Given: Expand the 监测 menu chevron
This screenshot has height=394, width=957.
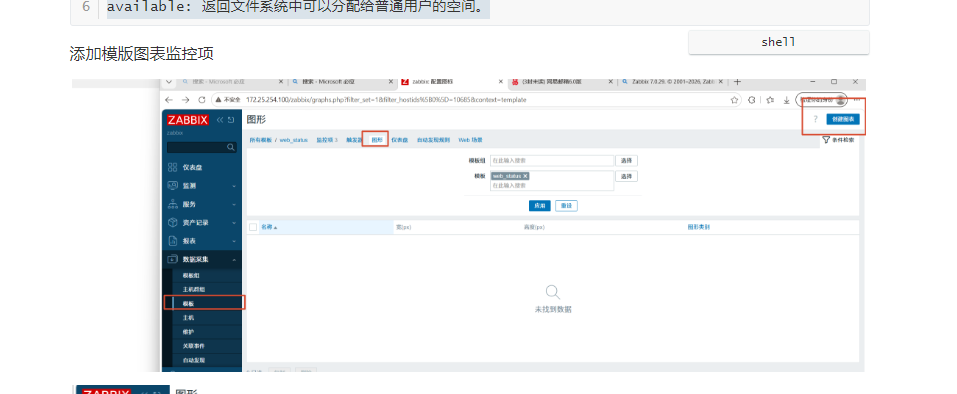Looking at the screenshot, I should pos(234,186).
